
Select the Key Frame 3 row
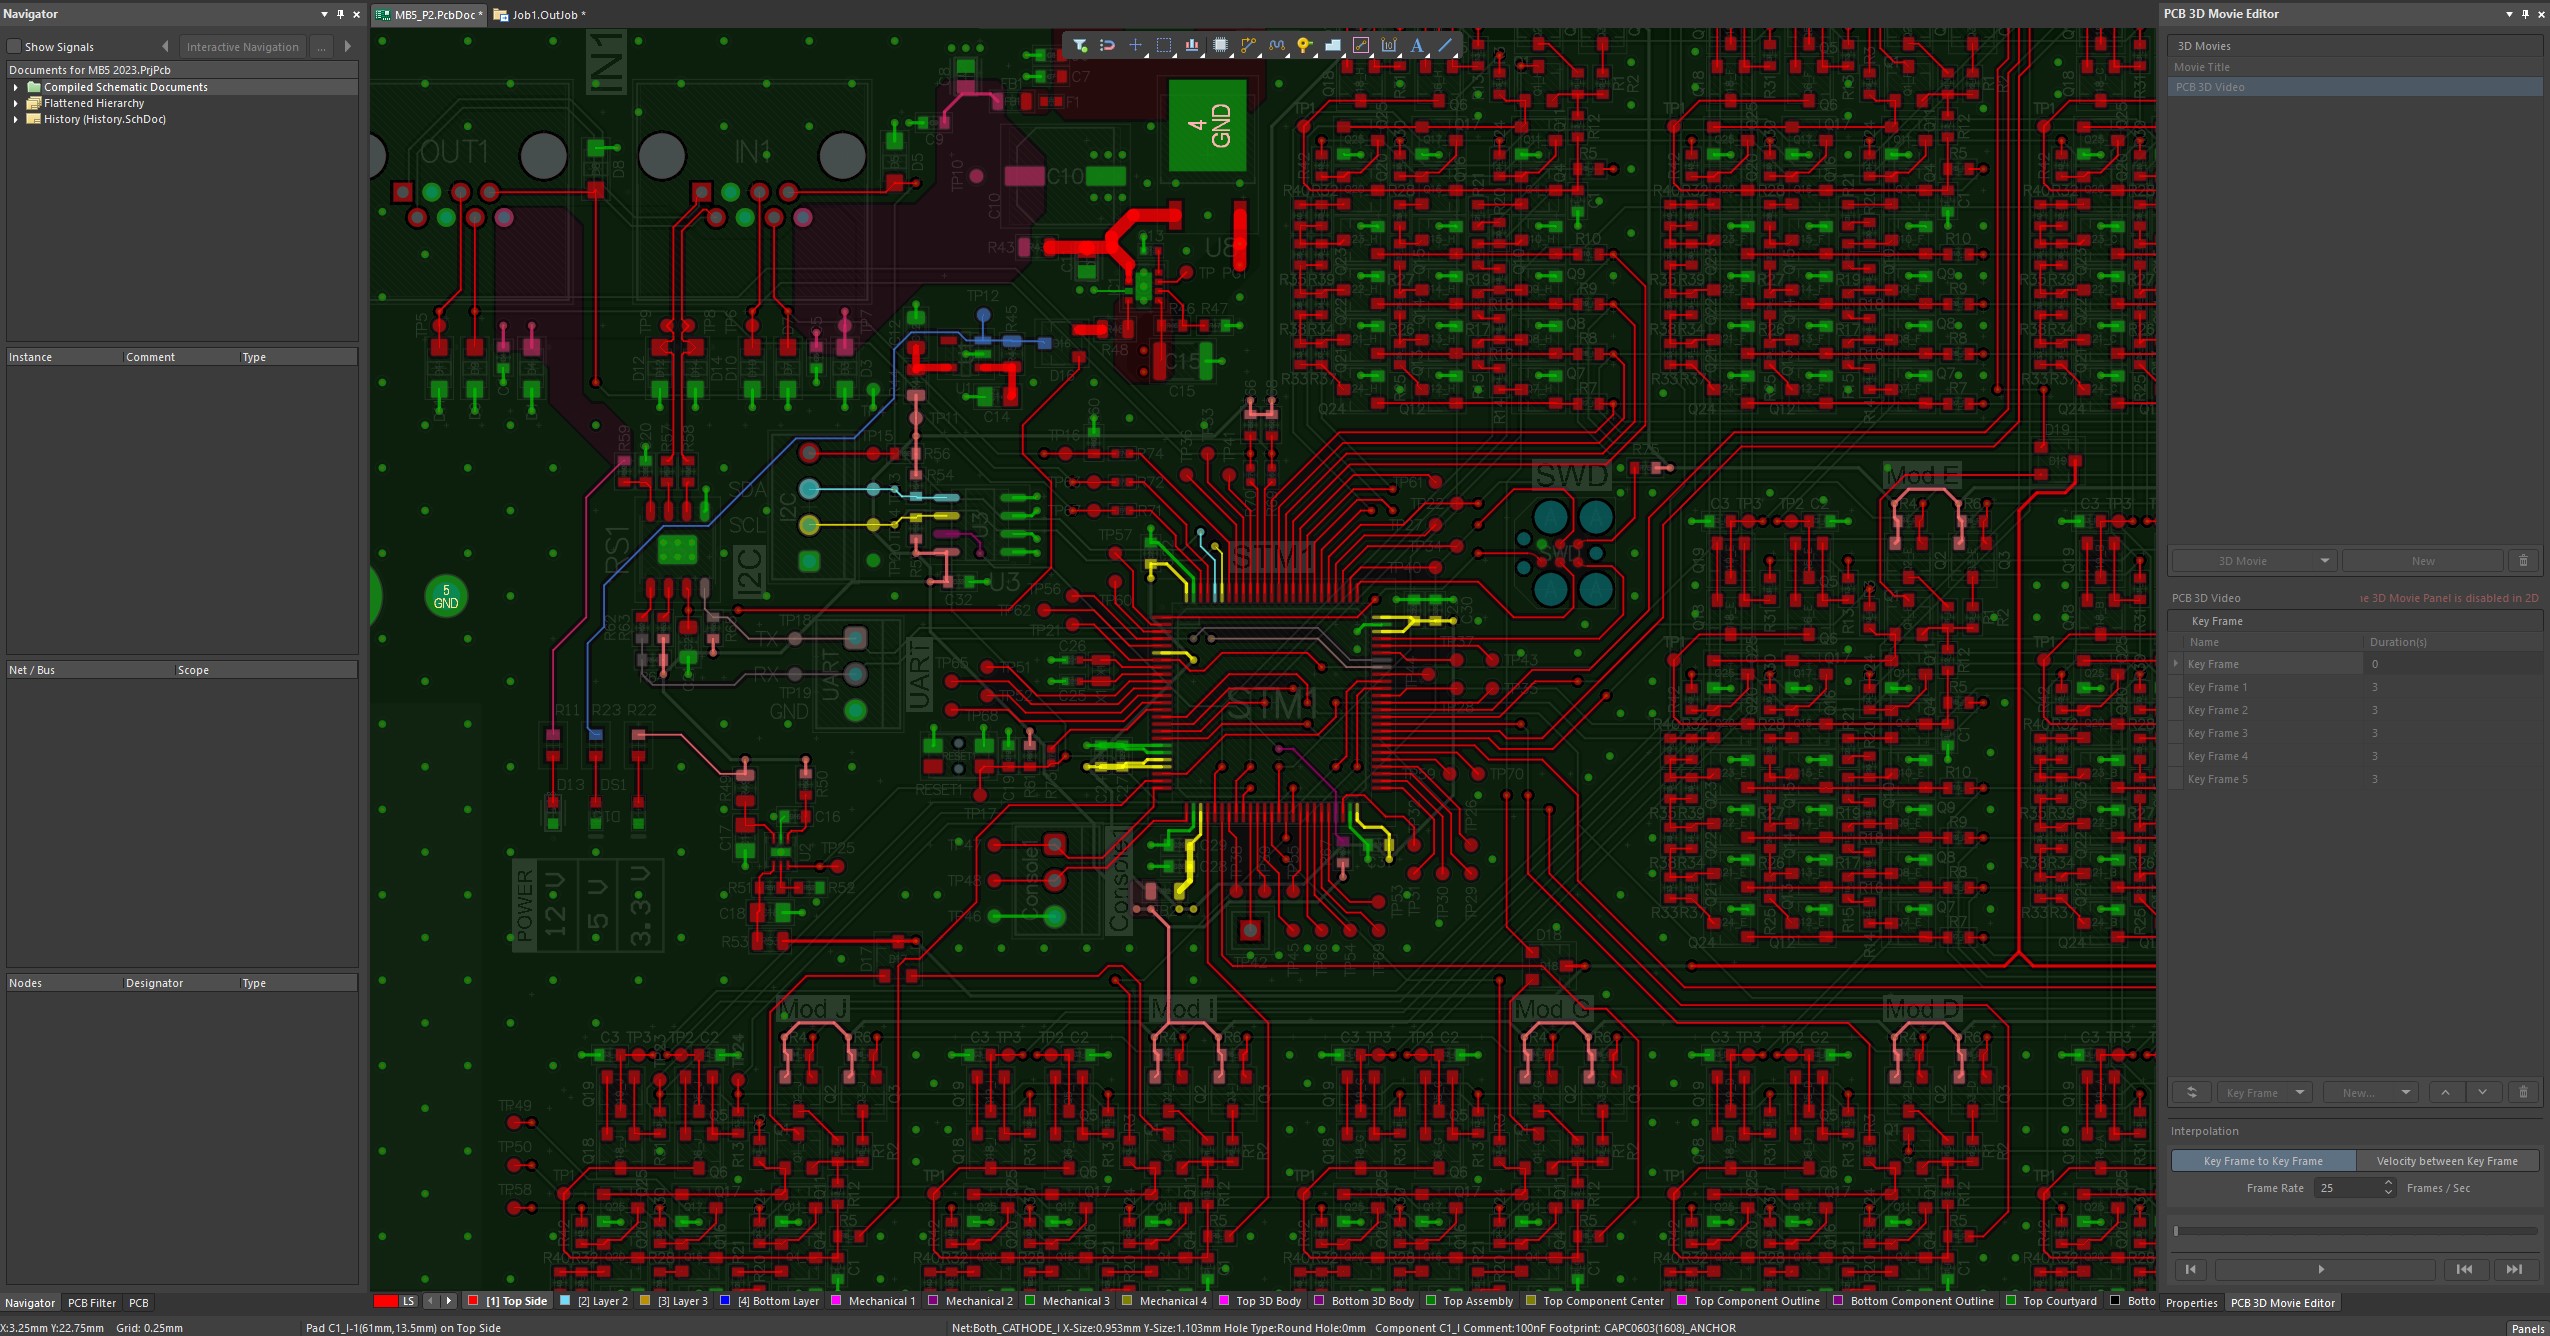click(2354, 733)
